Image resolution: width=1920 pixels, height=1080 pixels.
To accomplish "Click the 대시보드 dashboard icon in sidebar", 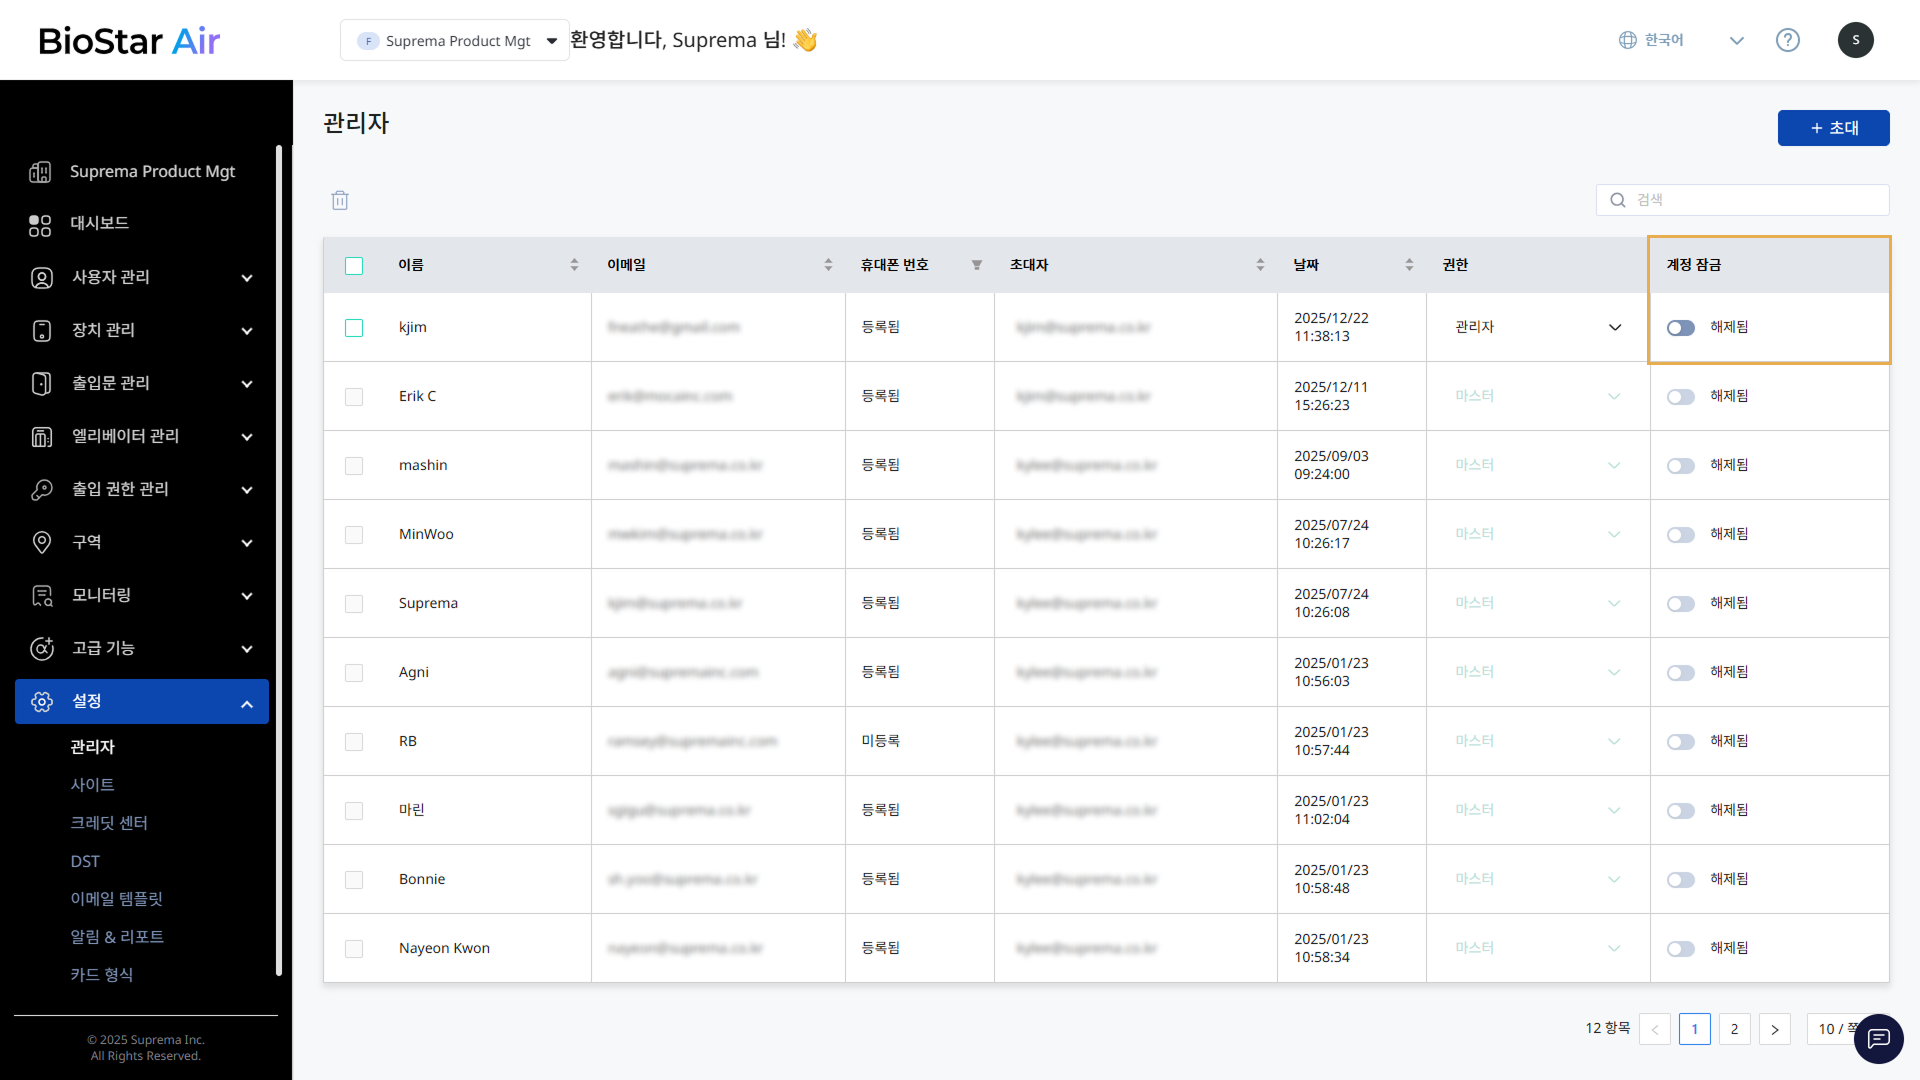I will [40, 225].
